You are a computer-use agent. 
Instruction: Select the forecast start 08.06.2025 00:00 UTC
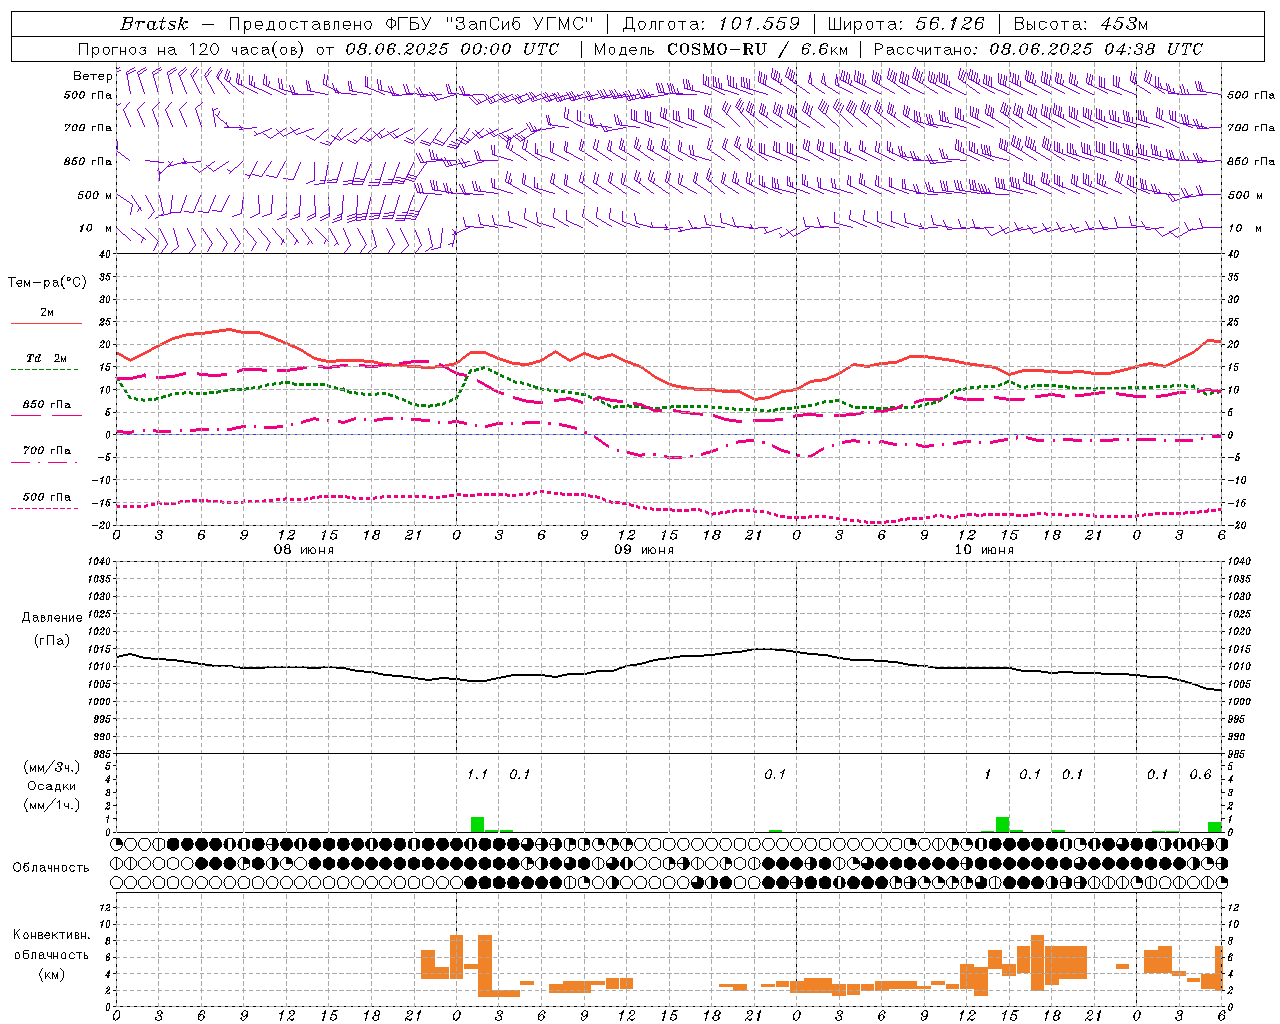pyautogui.click(x=452, y=49)
